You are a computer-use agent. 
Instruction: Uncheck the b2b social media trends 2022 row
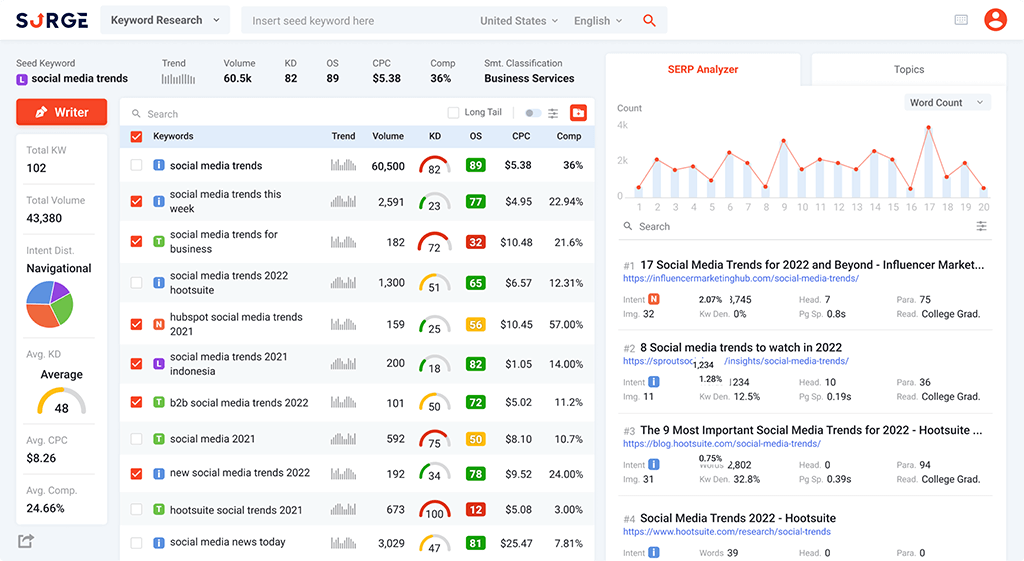tap(136, 402)
